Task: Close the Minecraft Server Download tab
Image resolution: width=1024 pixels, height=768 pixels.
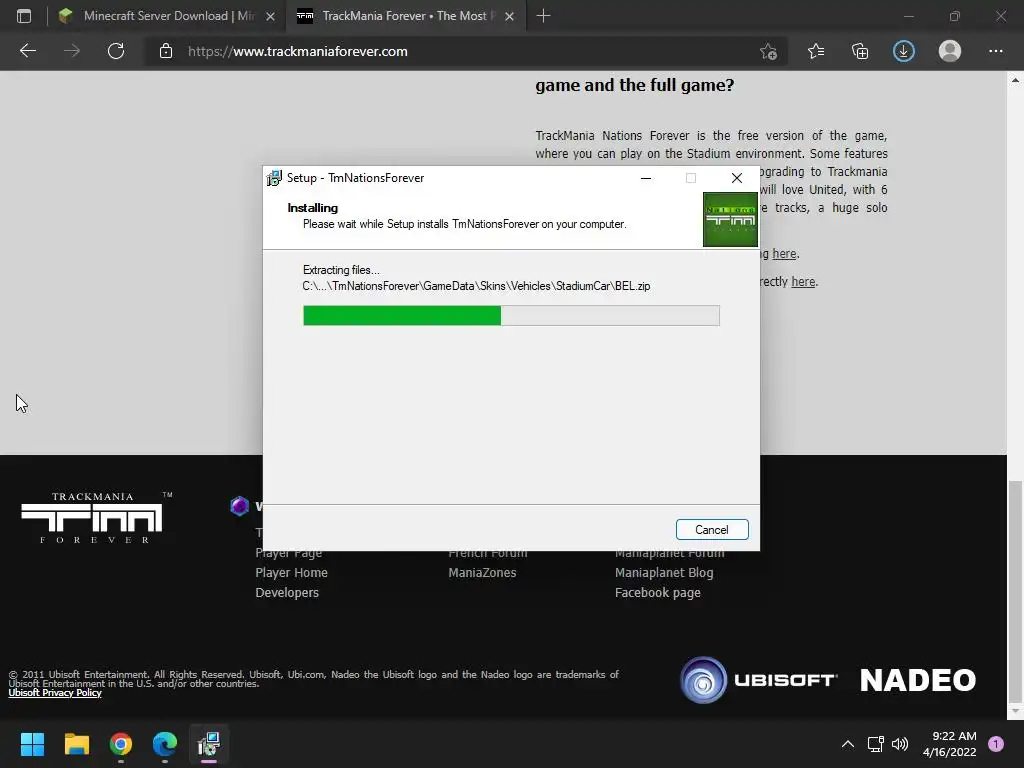Action: [270, 16]
